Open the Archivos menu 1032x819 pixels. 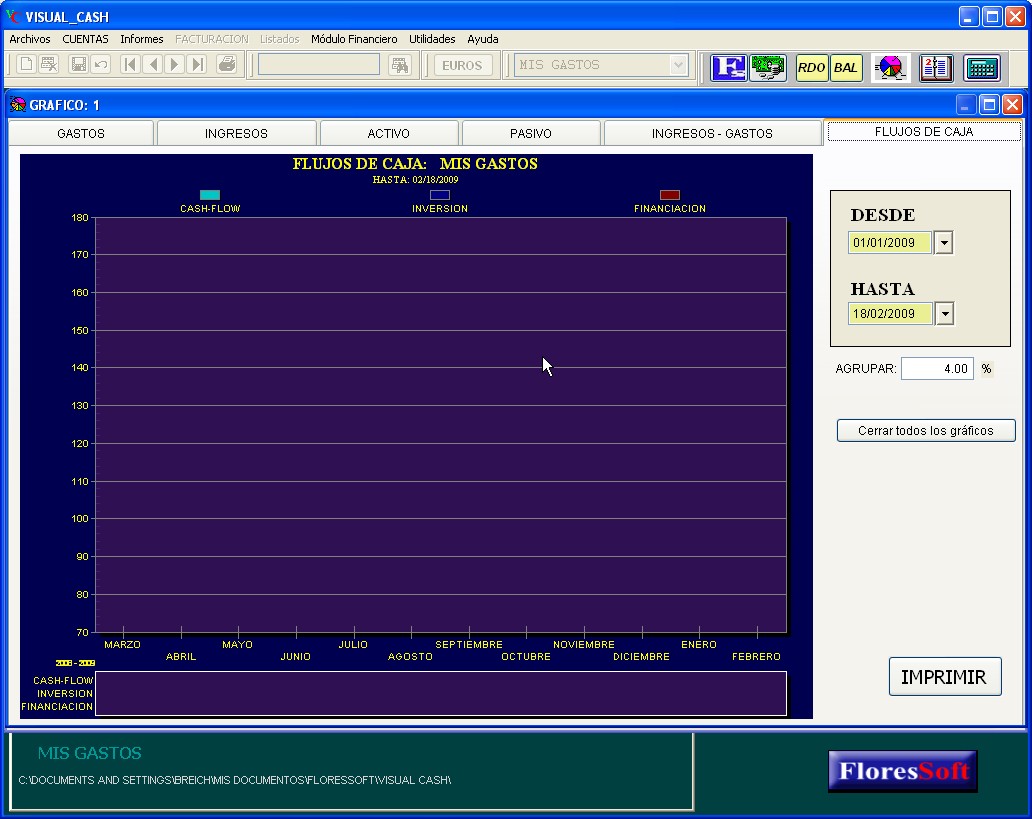(30, 39)
